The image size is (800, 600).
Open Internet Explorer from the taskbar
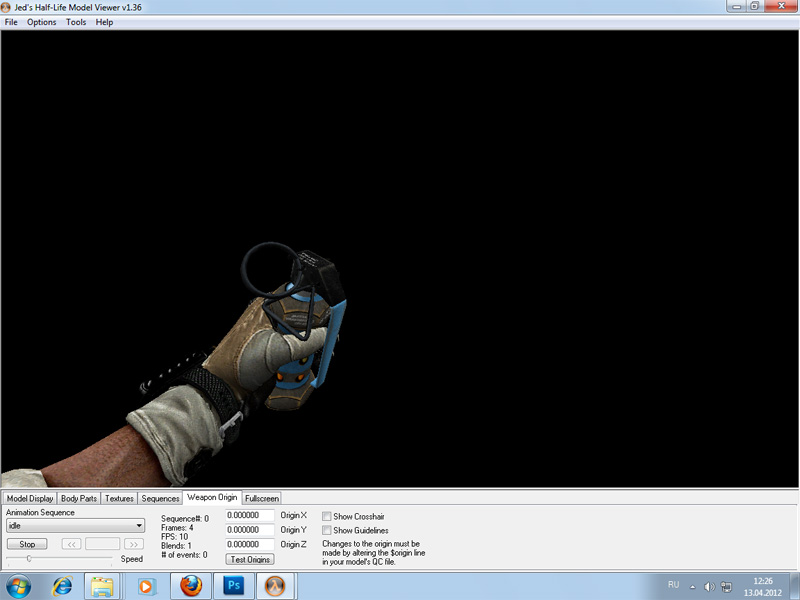coord(62,585)
